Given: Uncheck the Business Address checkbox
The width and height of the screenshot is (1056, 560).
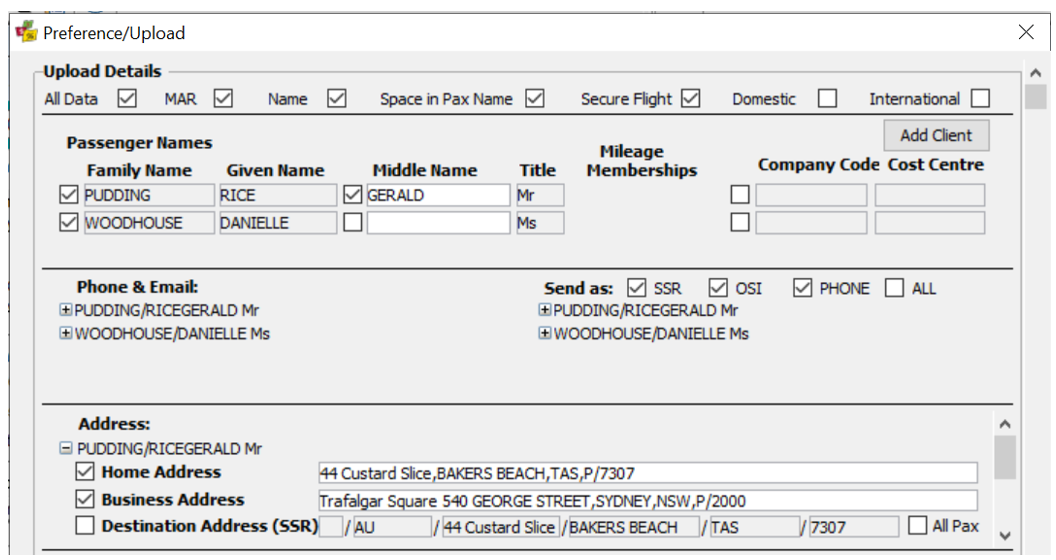Looking at the screenshot, I should coord(85,499).
